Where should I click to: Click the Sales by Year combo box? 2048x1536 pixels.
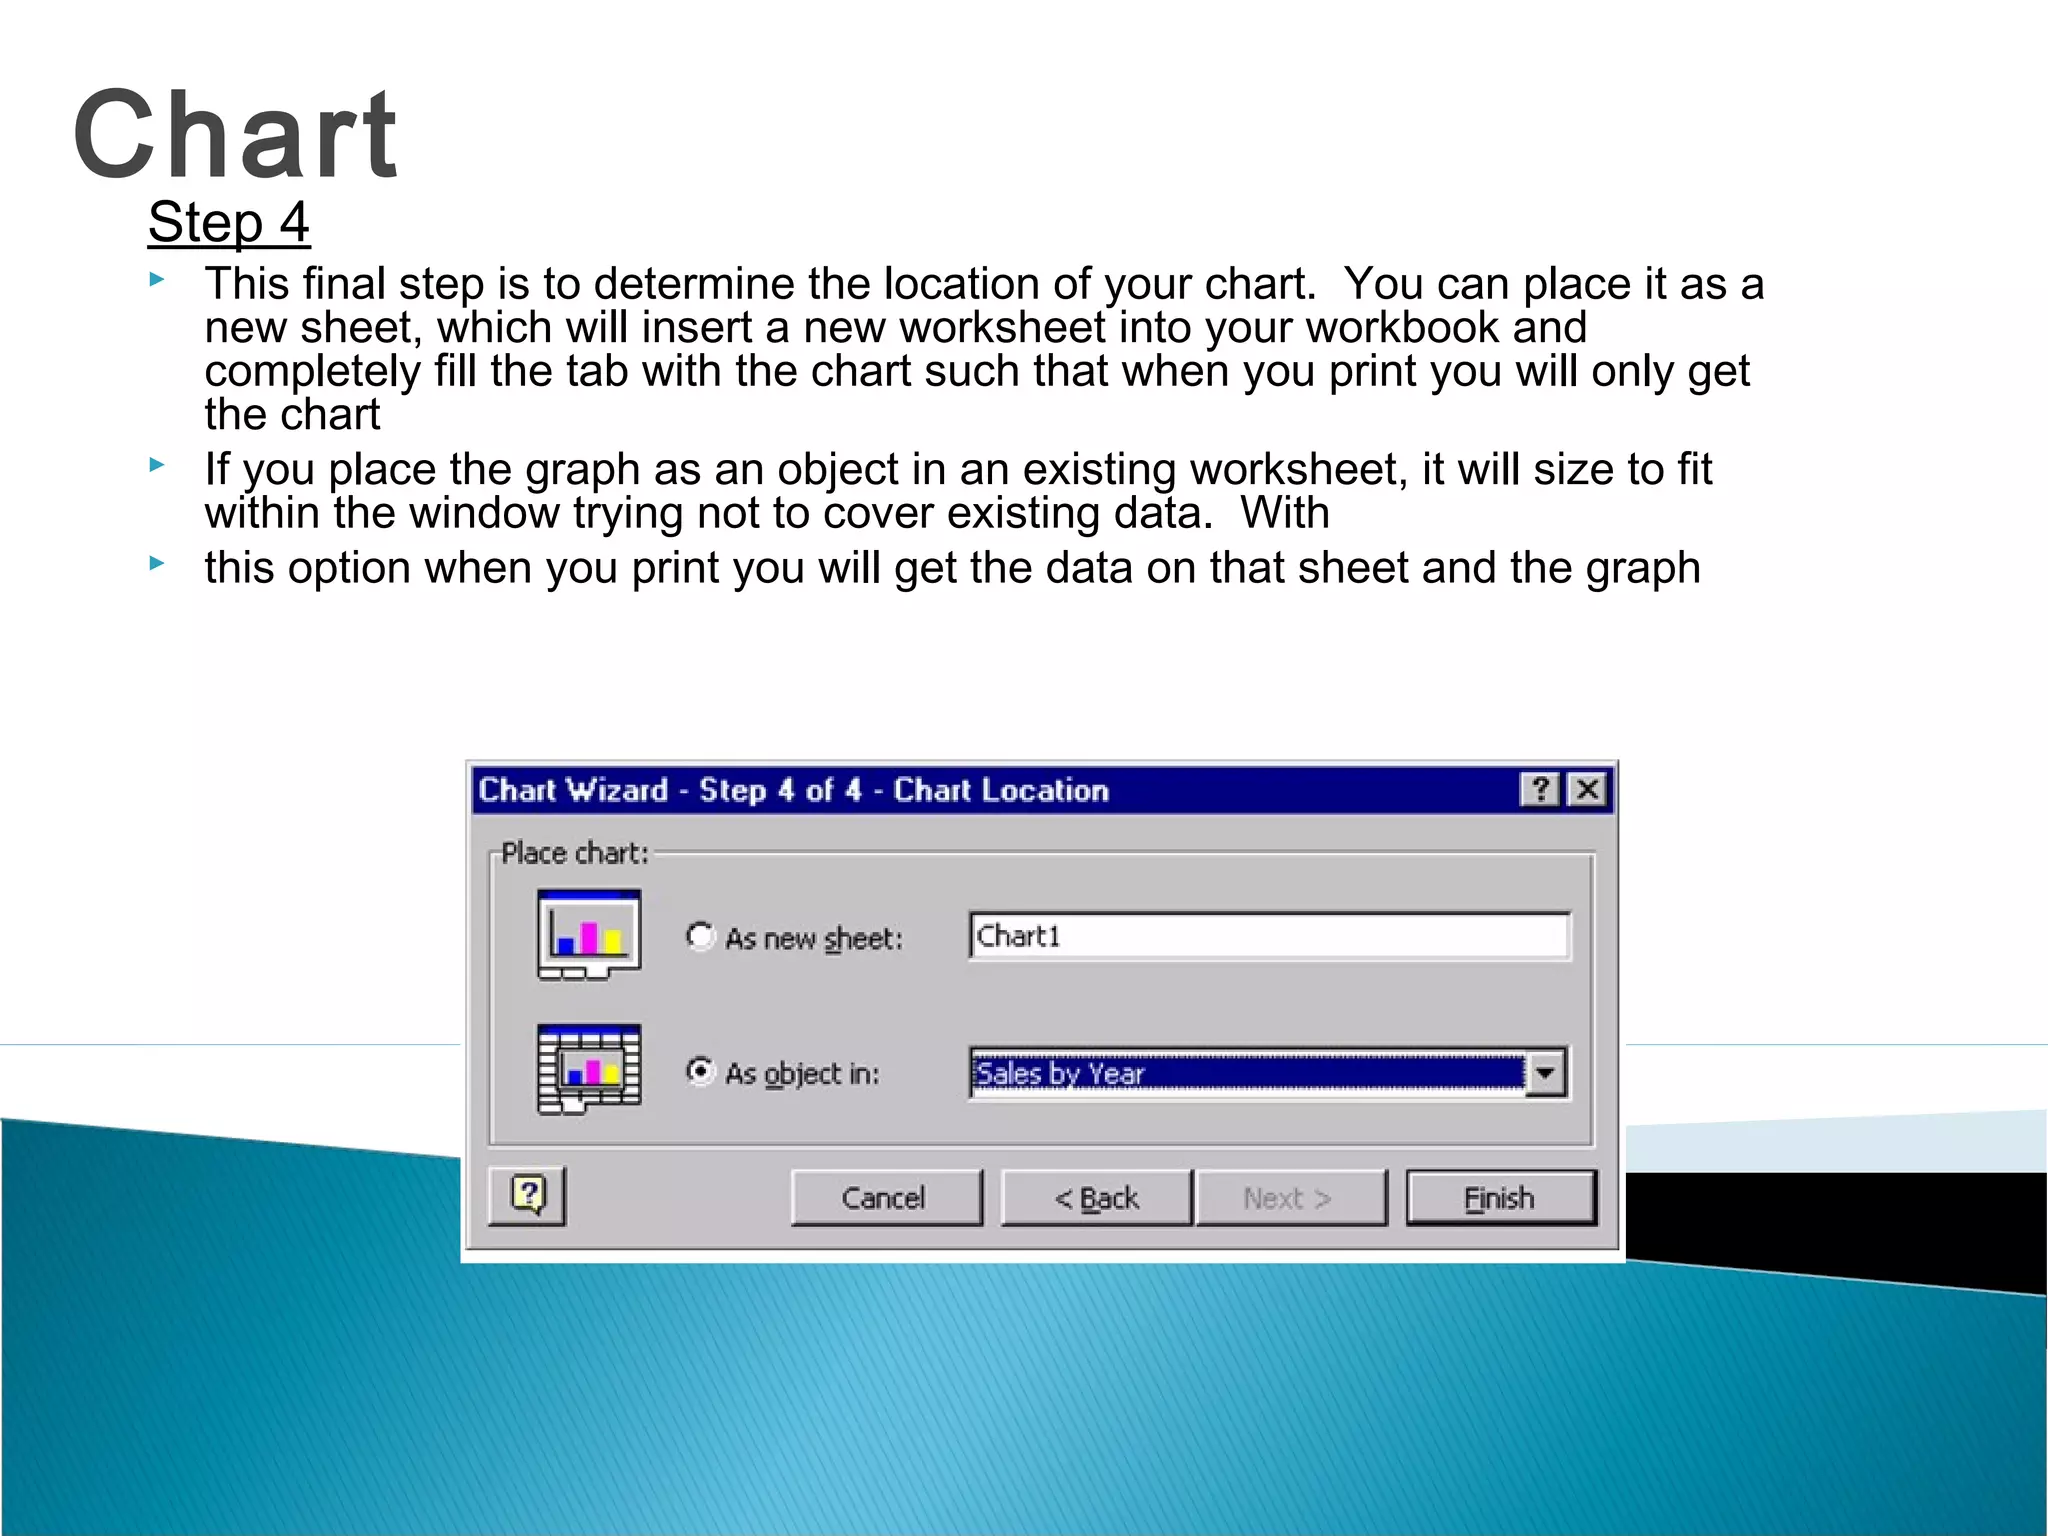click(1269, 1074)
